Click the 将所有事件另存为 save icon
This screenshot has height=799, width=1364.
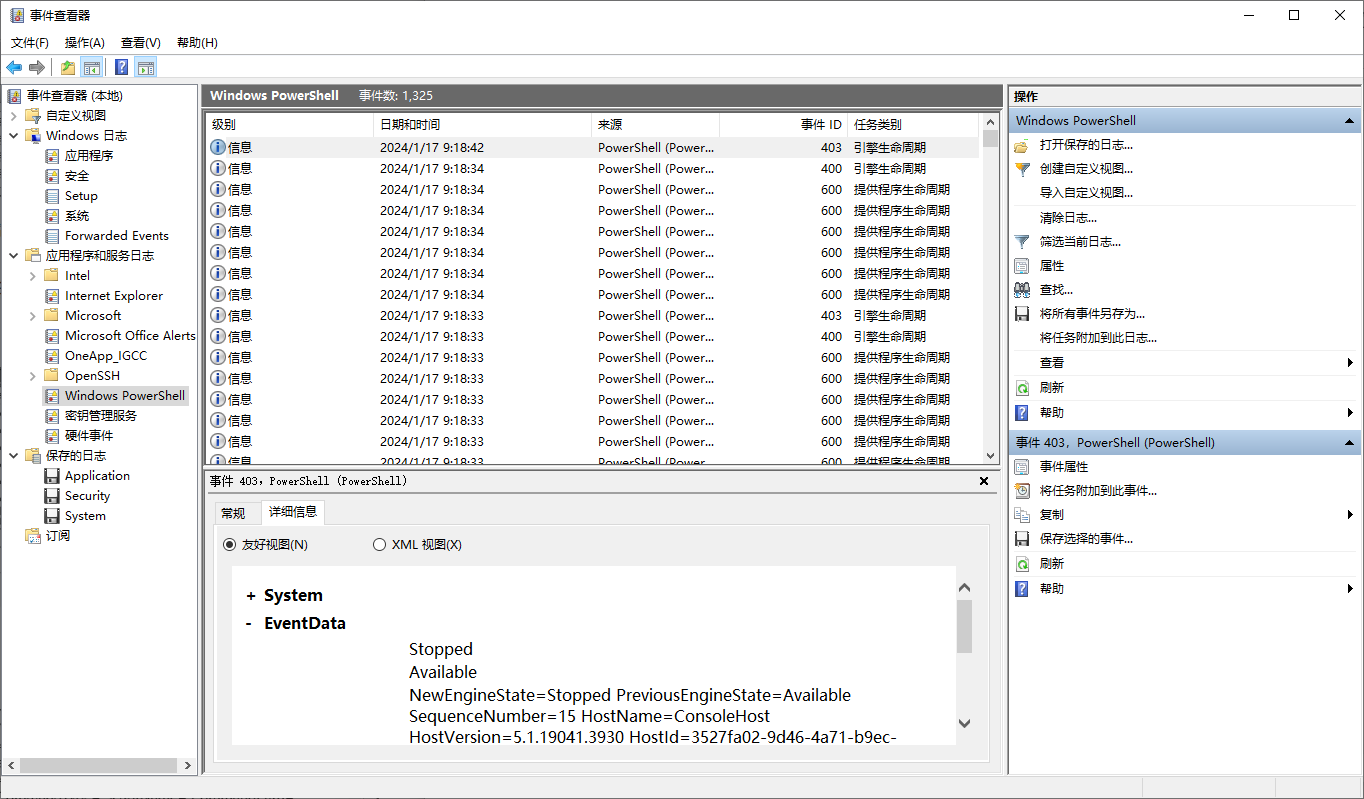pyautogui.click(x=1022, y=314)
